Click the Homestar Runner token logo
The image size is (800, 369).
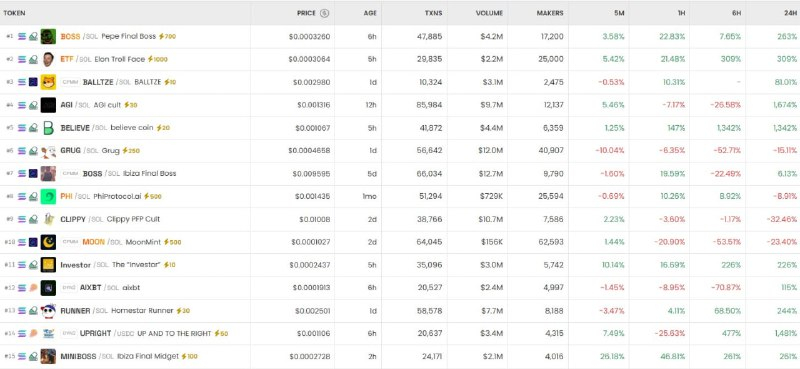point(48,310)
